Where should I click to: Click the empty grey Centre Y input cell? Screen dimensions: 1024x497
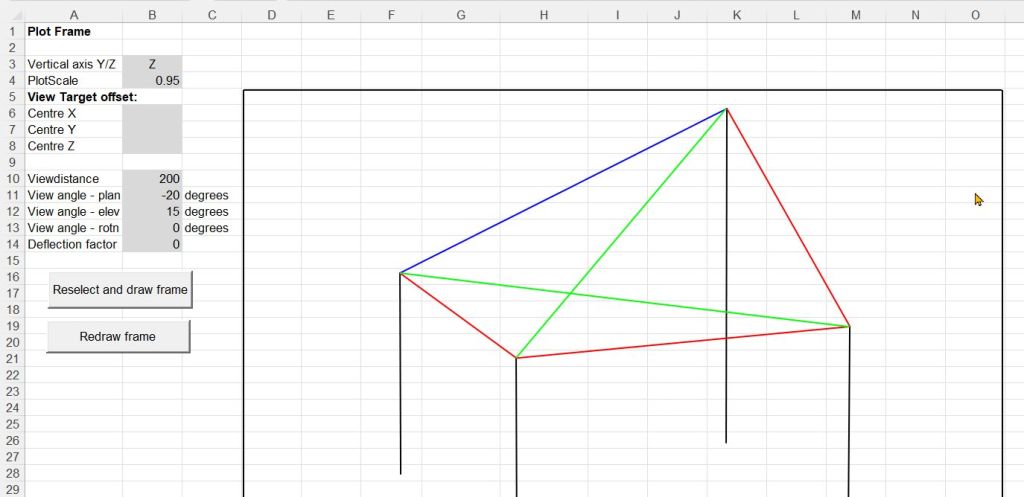pos(152,129)
